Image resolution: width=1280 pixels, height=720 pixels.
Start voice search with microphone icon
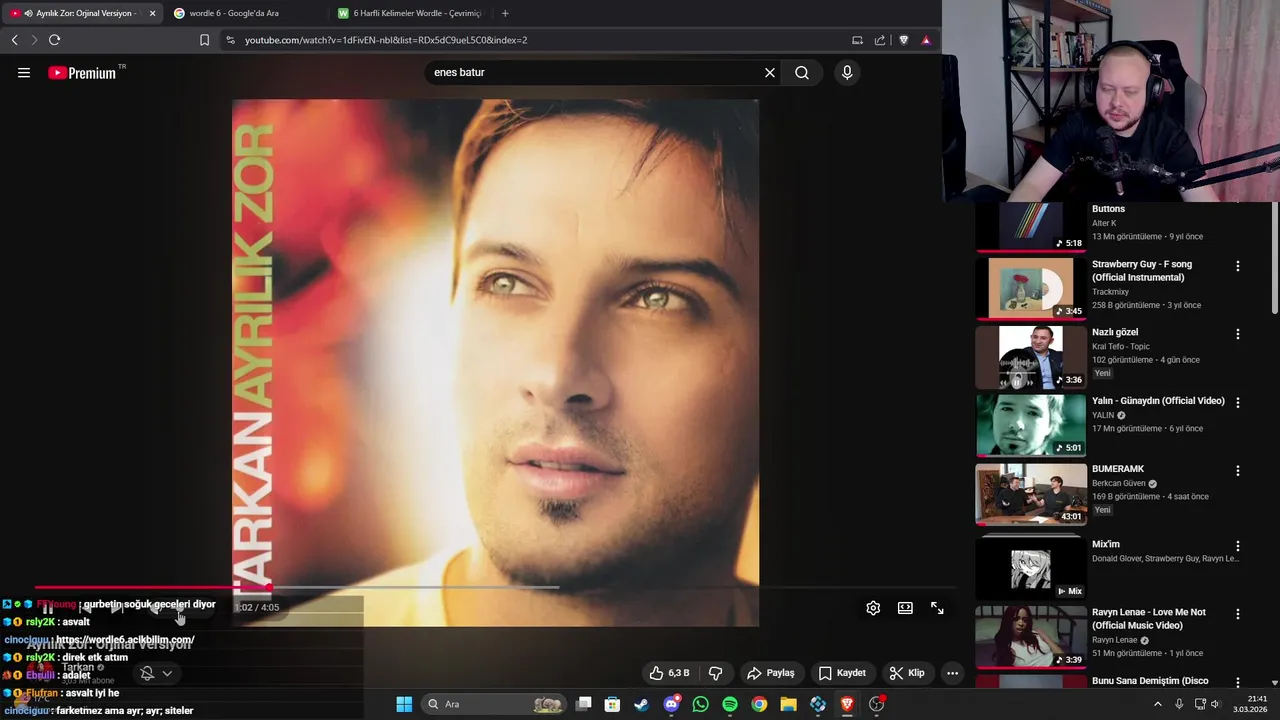tap(847, 73)
